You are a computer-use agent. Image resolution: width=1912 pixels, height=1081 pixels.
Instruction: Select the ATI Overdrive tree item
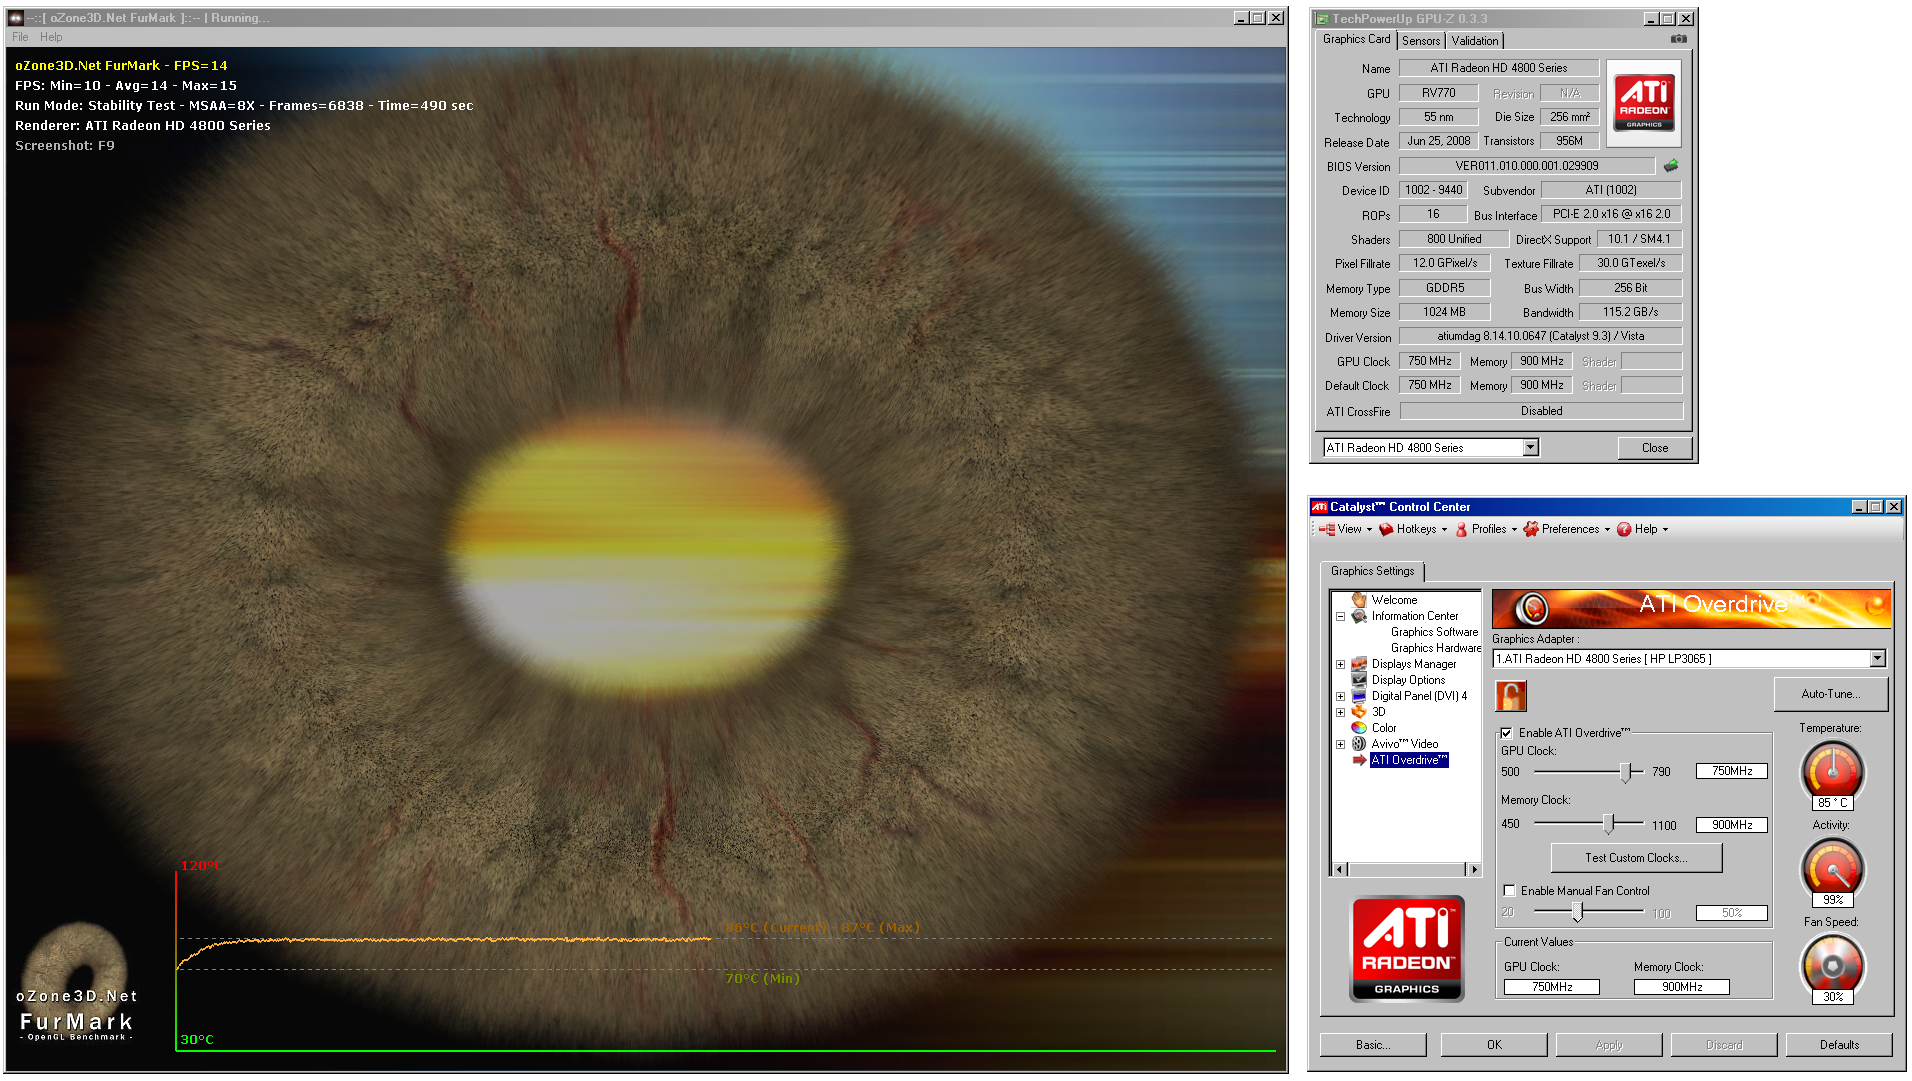click(1409, 760)
